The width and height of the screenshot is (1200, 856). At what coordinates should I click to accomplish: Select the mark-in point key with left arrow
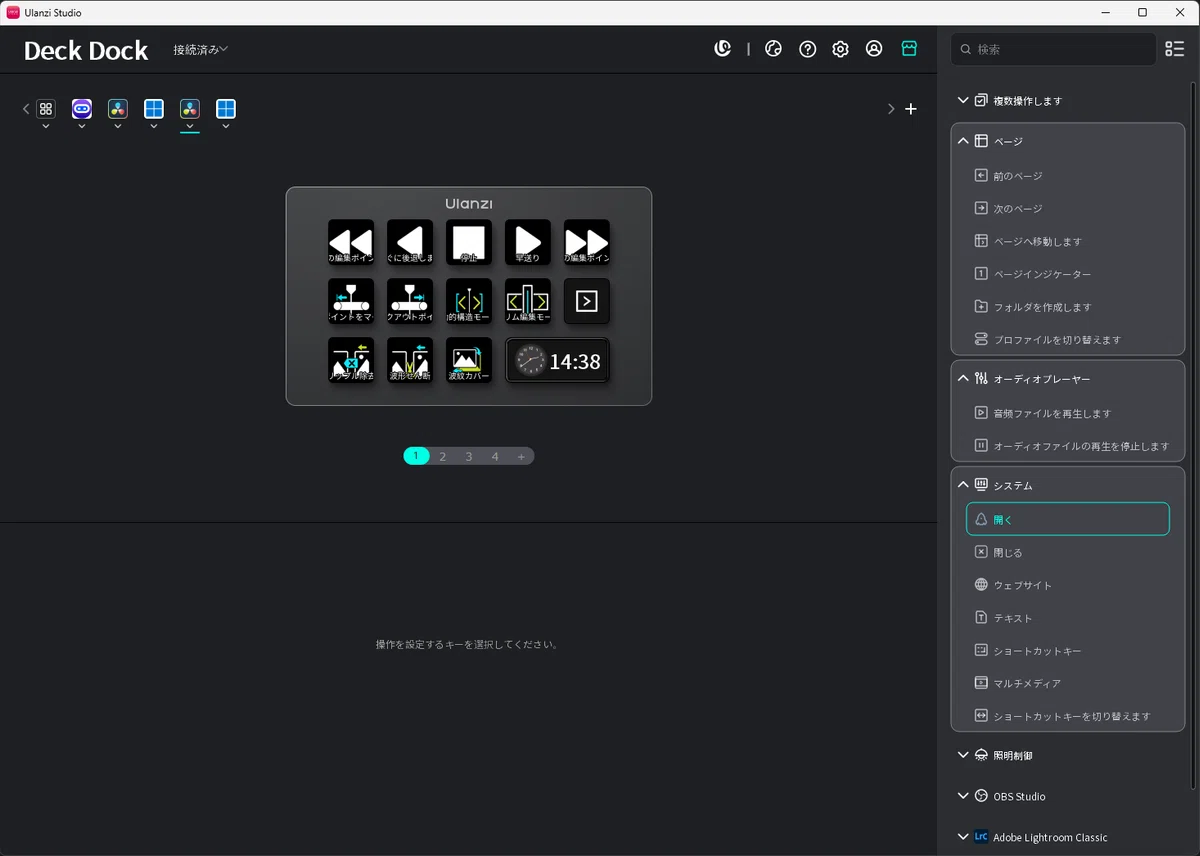pyautogui.click(x=351, y=301)
